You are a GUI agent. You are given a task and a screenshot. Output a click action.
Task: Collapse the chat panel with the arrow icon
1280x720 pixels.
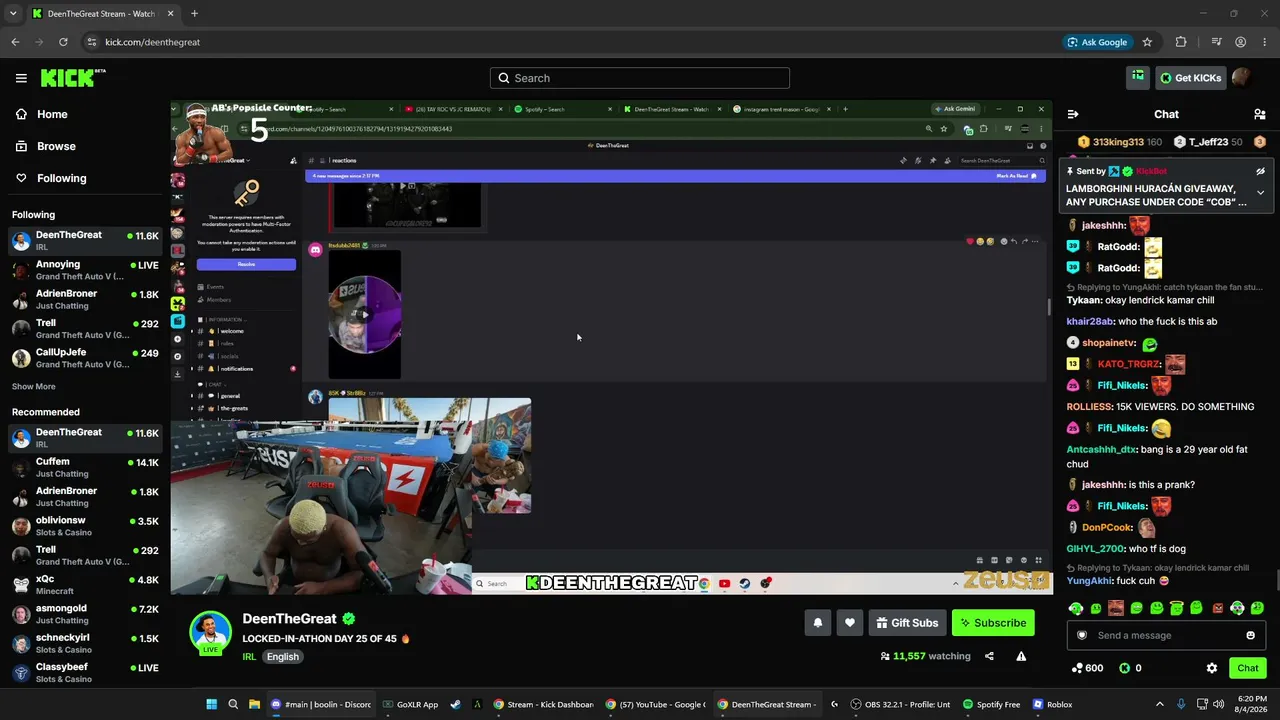(1073, 114)
